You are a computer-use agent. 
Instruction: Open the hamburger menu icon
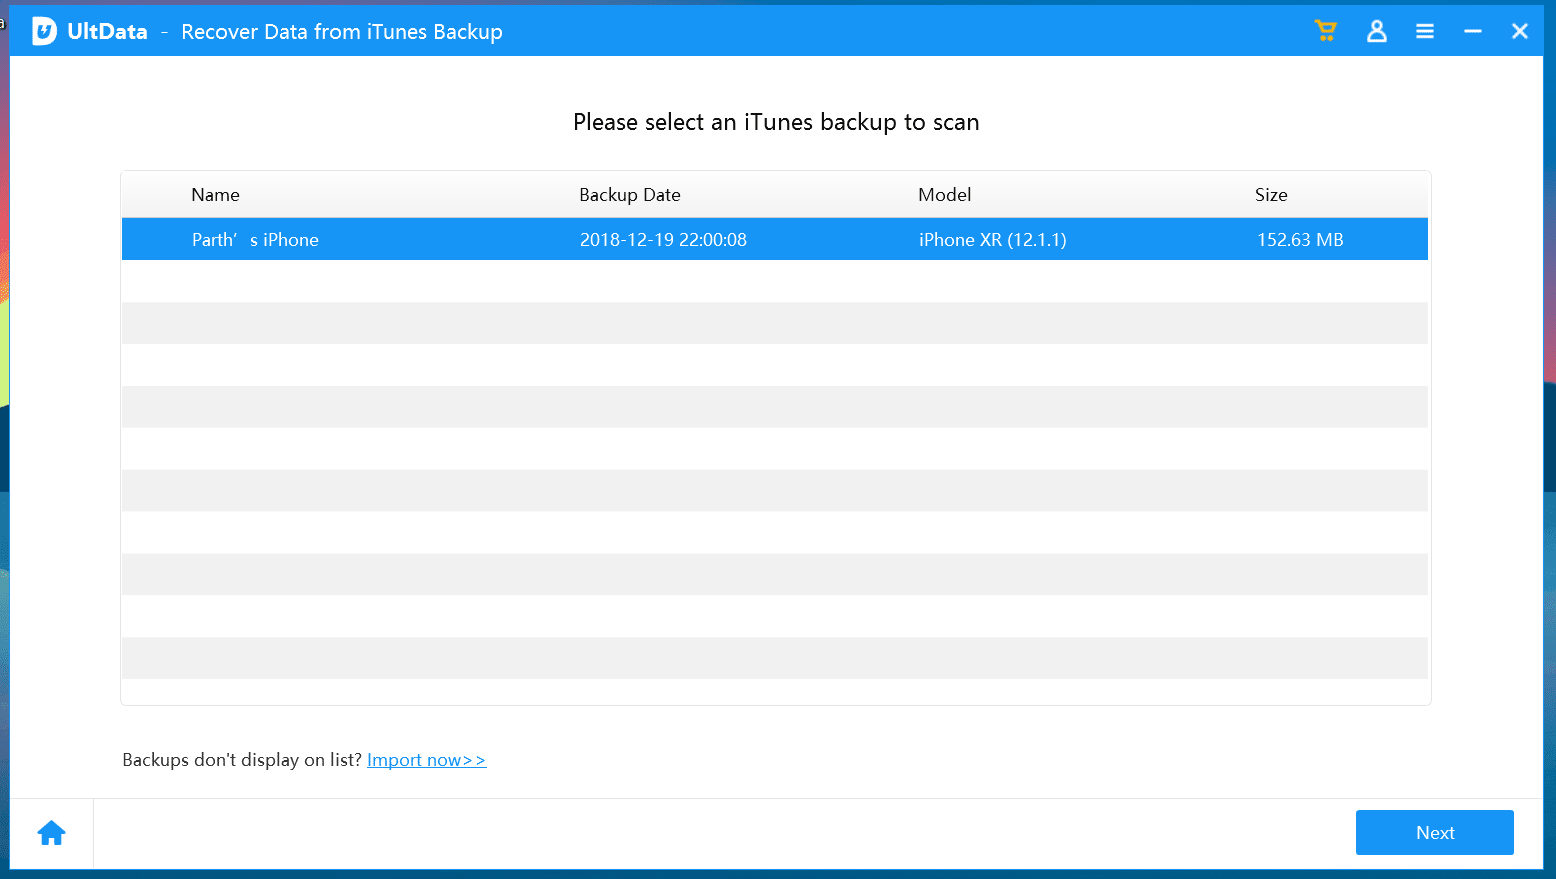[1425, 32]
